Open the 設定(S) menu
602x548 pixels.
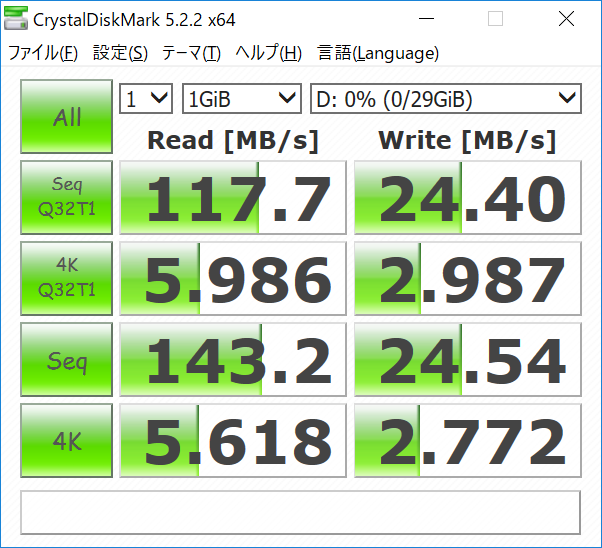pyautogui.click(x=120, y=53)
